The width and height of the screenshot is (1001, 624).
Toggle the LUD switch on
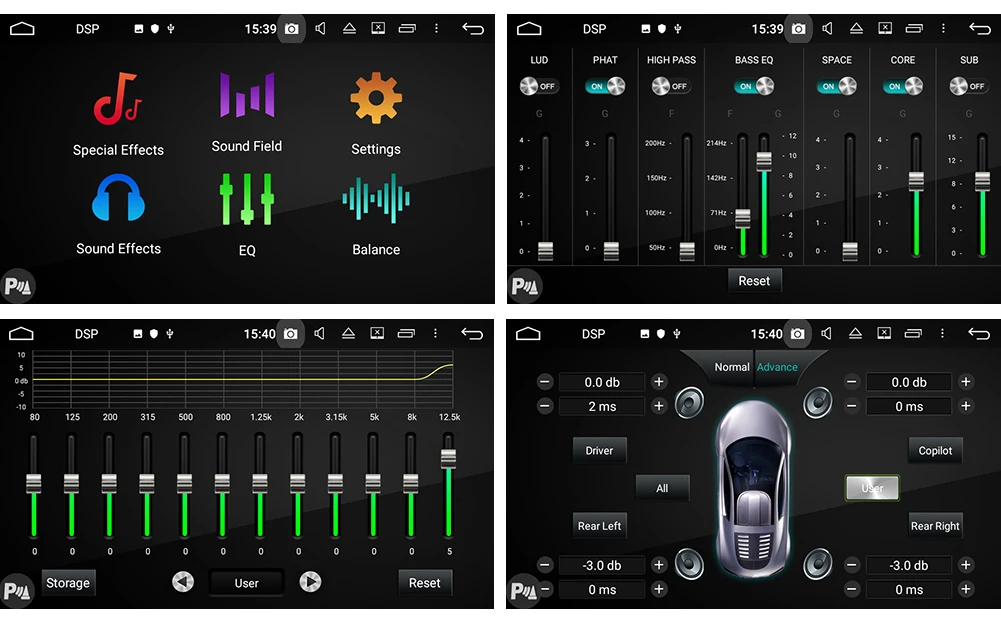click(539, 86)
